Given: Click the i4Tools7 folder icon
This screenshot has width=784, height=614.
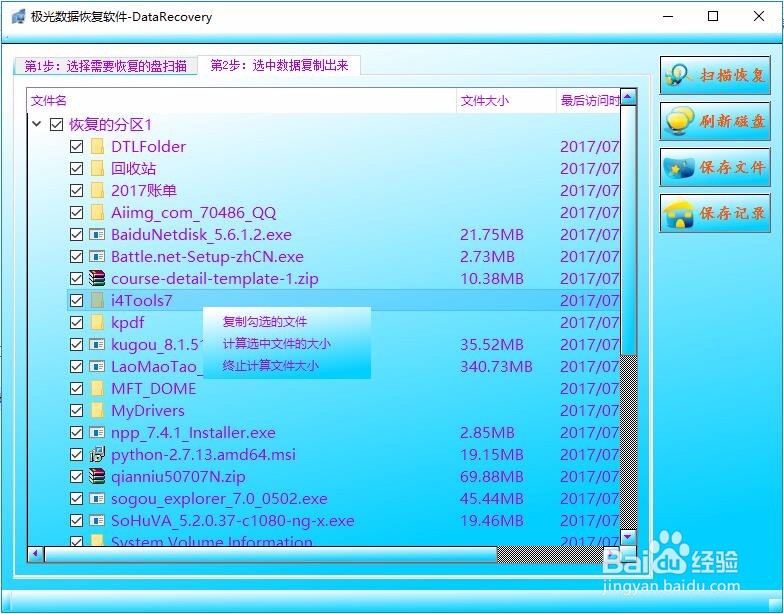Looking at the screenshot, I should (97, 300).
